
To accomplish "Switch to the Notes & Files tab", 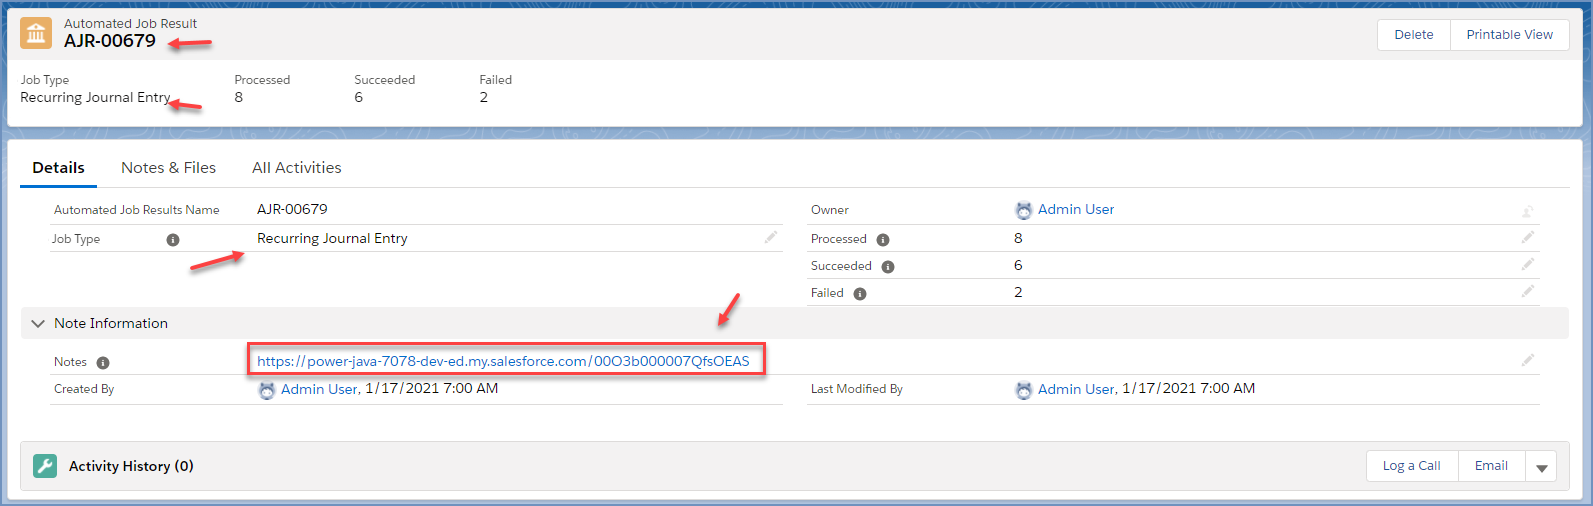I will [x=168, y=168].
